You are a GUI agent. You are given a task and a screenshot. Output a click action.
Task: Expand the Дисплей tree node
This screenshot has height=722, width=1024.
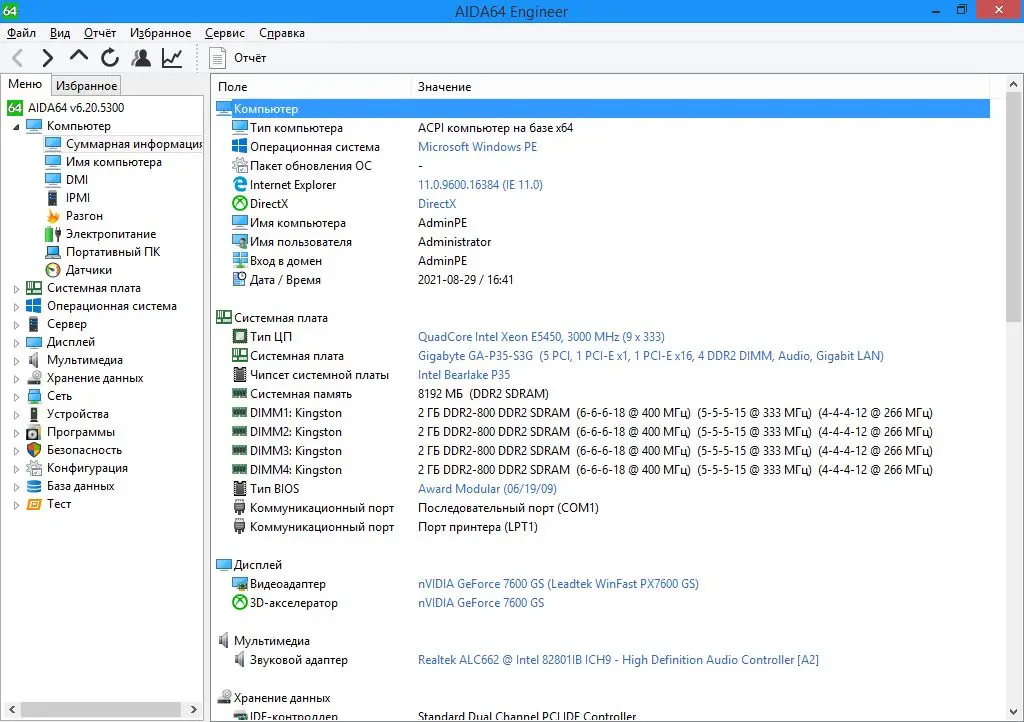16,343
